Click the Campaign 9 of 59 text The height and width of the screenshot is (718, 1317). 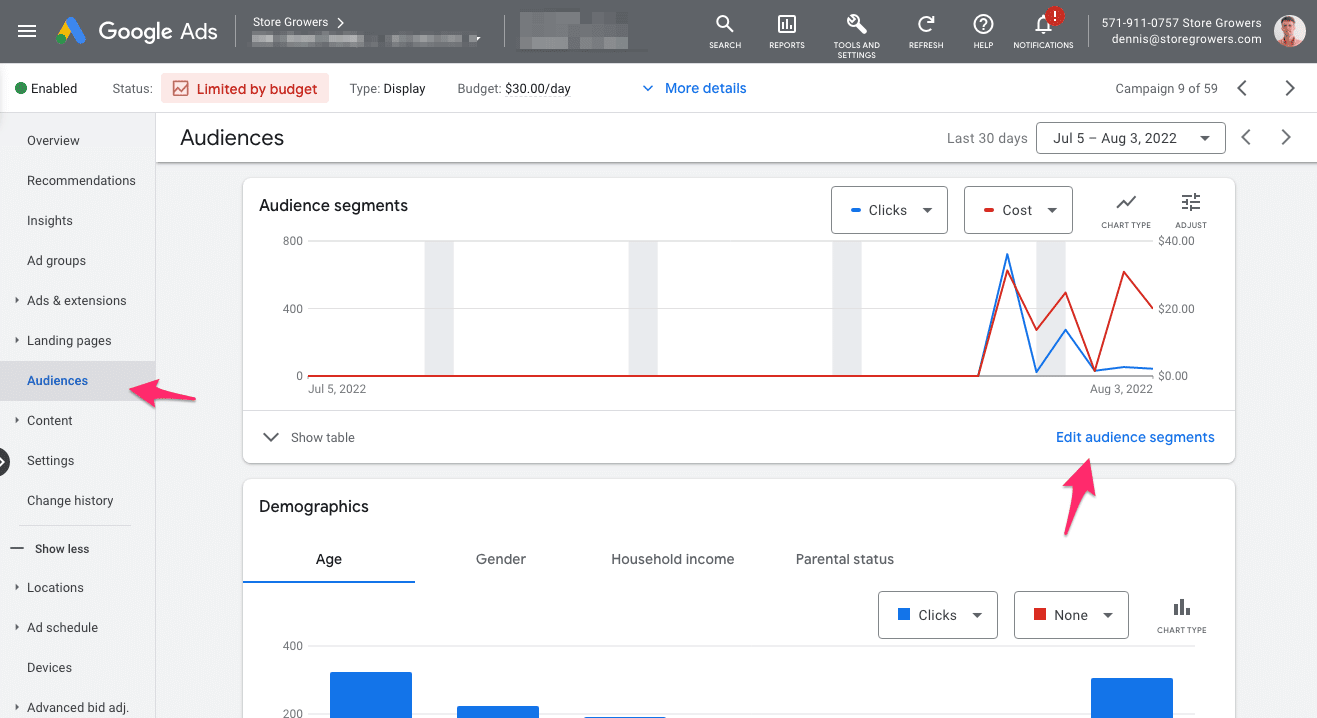point(1166,88)
